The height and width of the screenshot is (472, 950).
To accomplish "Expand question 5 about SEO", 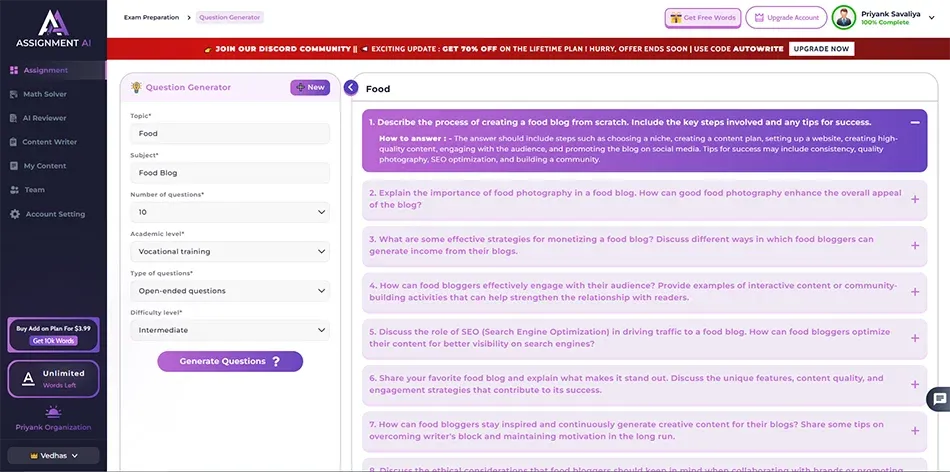I will tap(914, 337).
